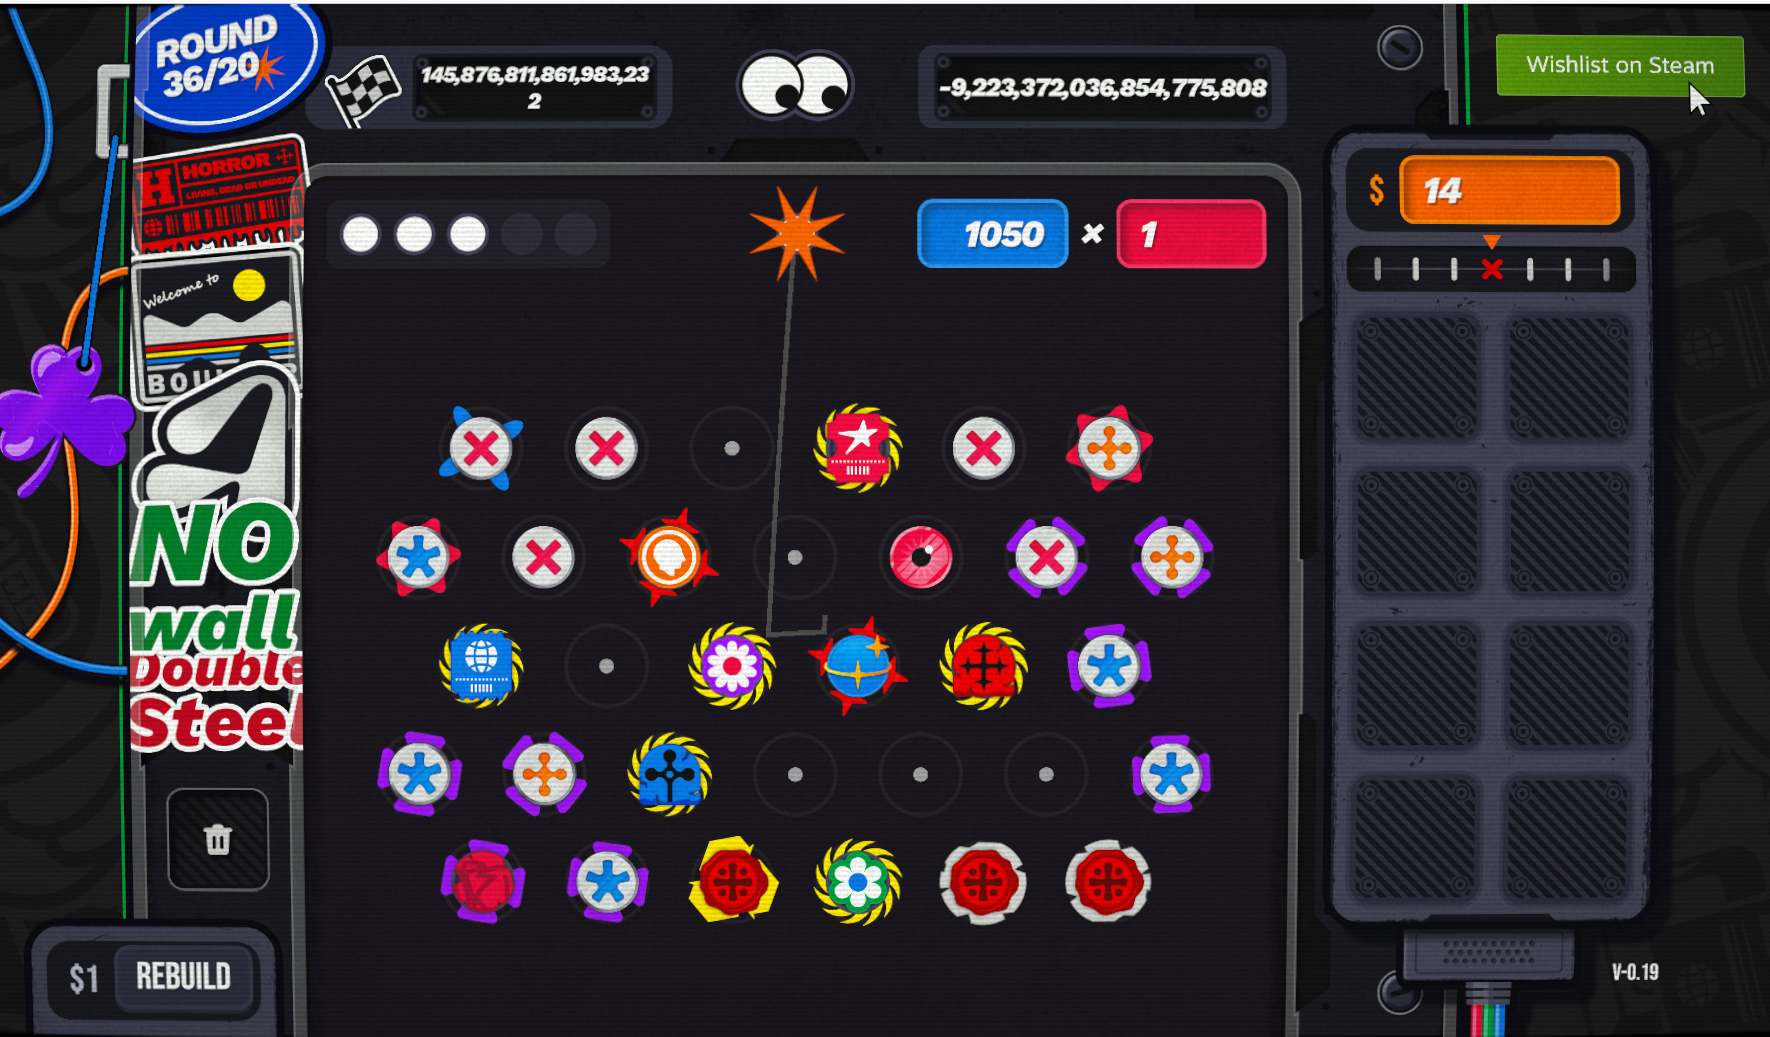The height and width of the screenshot is (1037, 1770).
Task: Click the green flower peg in bottom row
Action: coord(857,882)
